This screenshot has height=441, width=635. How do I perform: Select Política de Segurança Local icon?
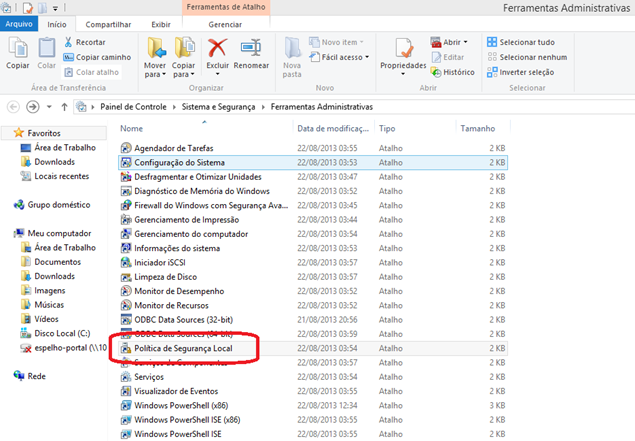126,348
